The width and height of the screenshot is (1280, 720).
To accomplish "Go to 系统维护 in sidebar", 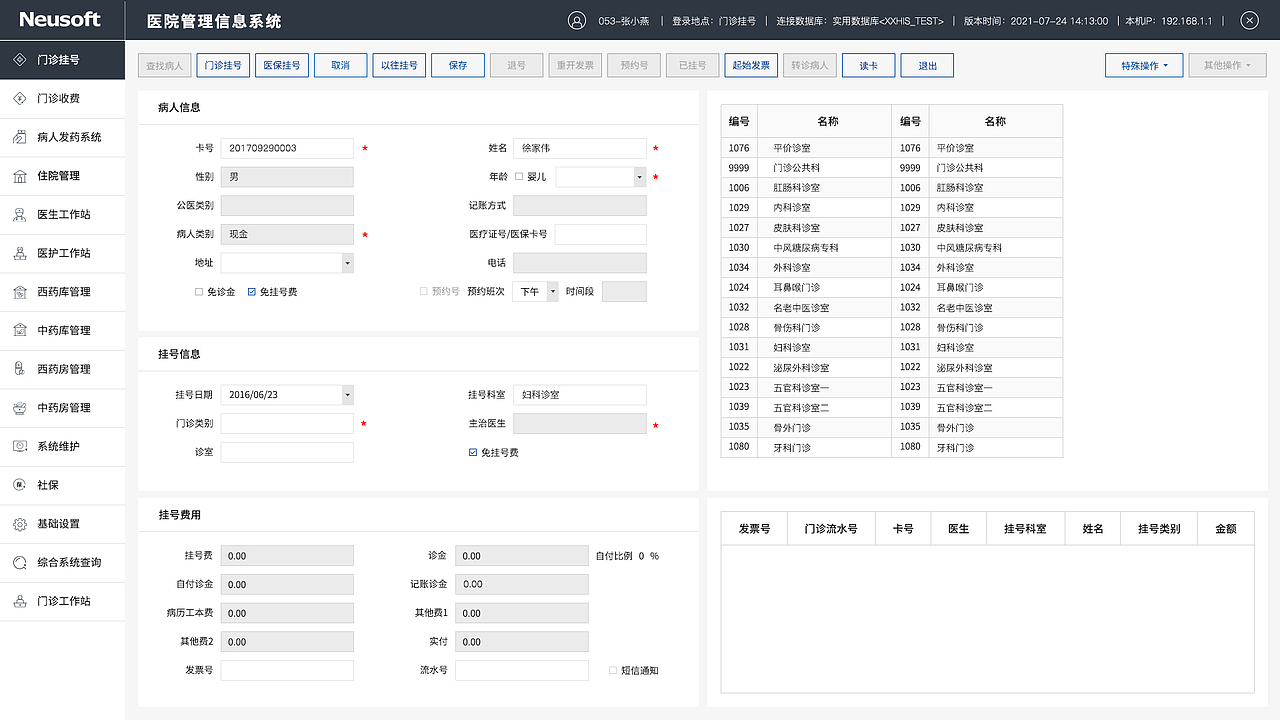I will click(62, 446).
